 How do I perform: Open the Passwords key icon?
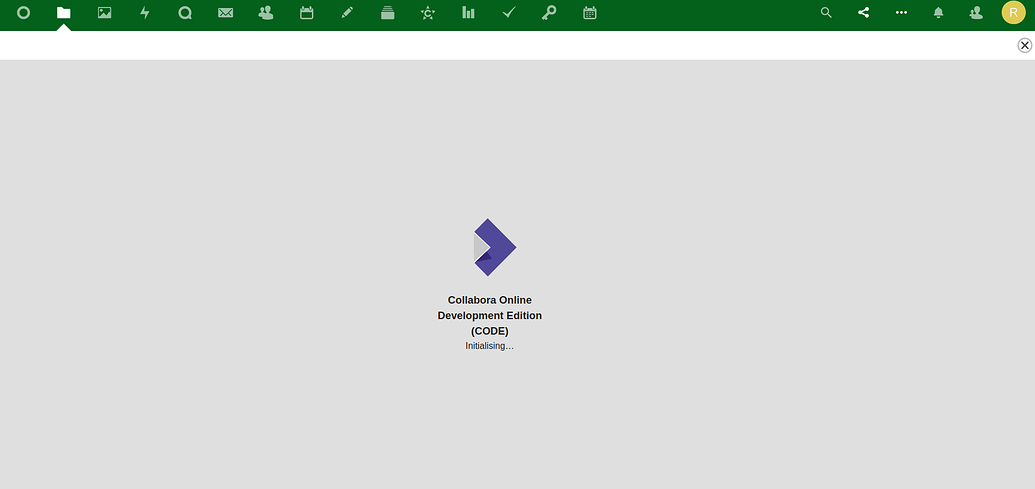pos(549,13)
